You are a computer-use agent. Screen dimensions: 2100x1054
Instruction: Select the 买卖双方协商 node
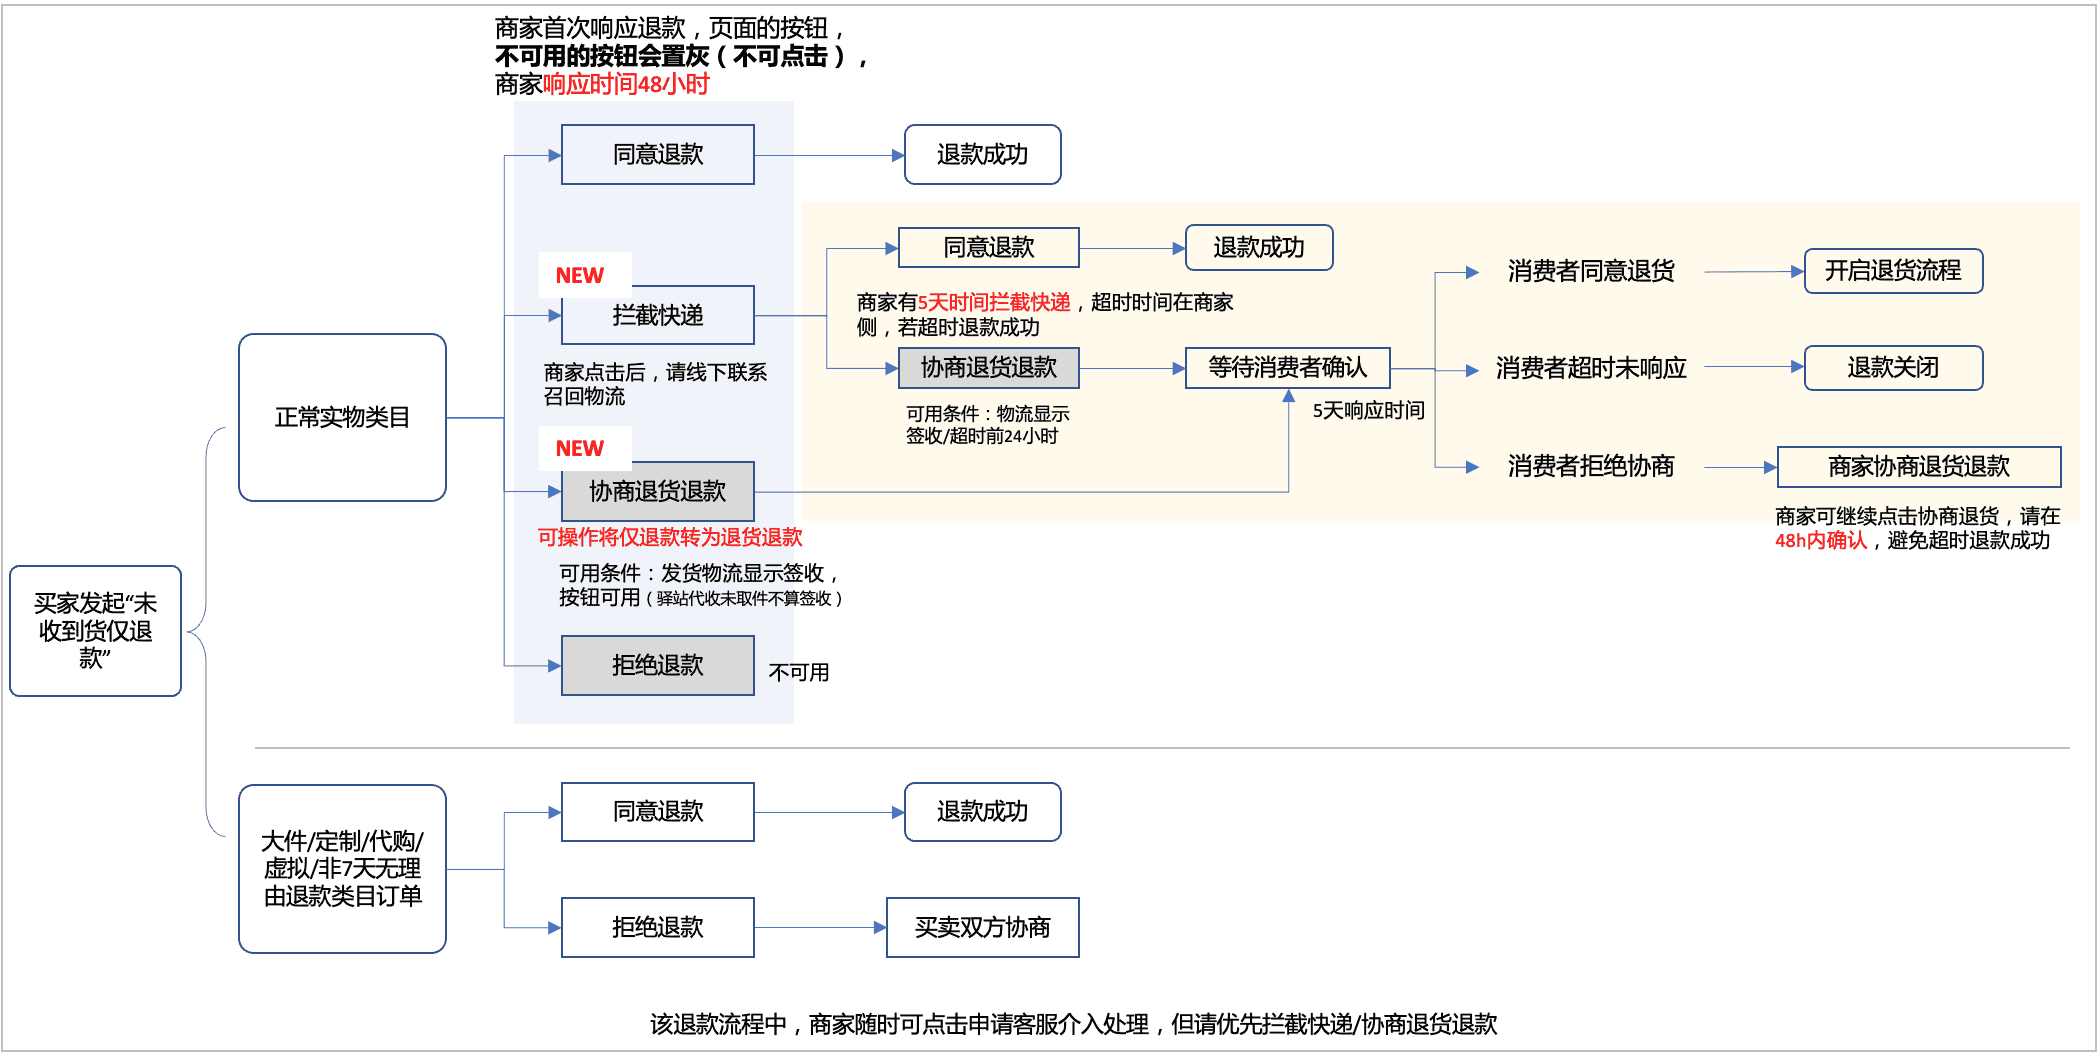(x=983, y=928)
